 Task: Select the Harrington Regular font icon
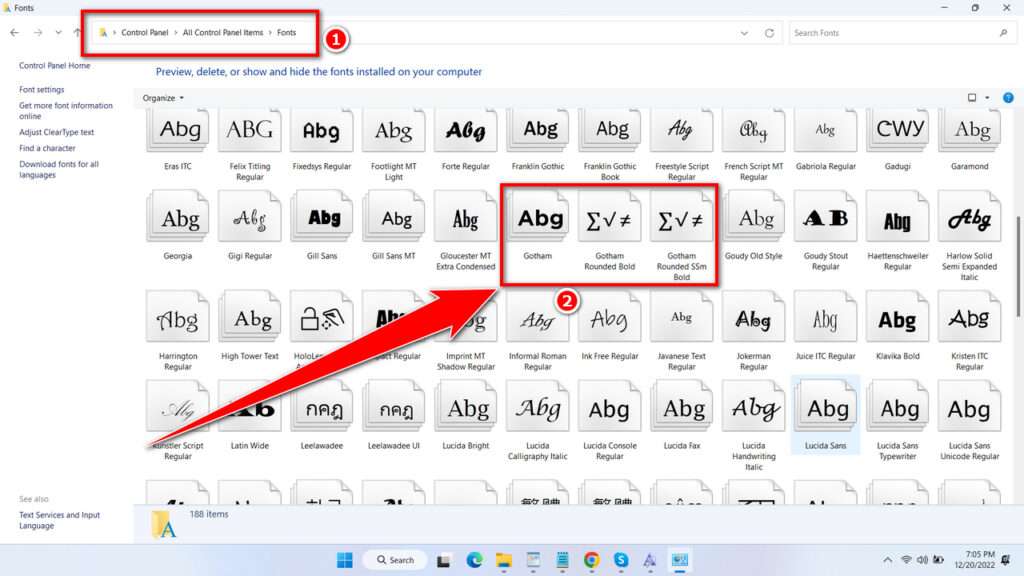point(178,317)
